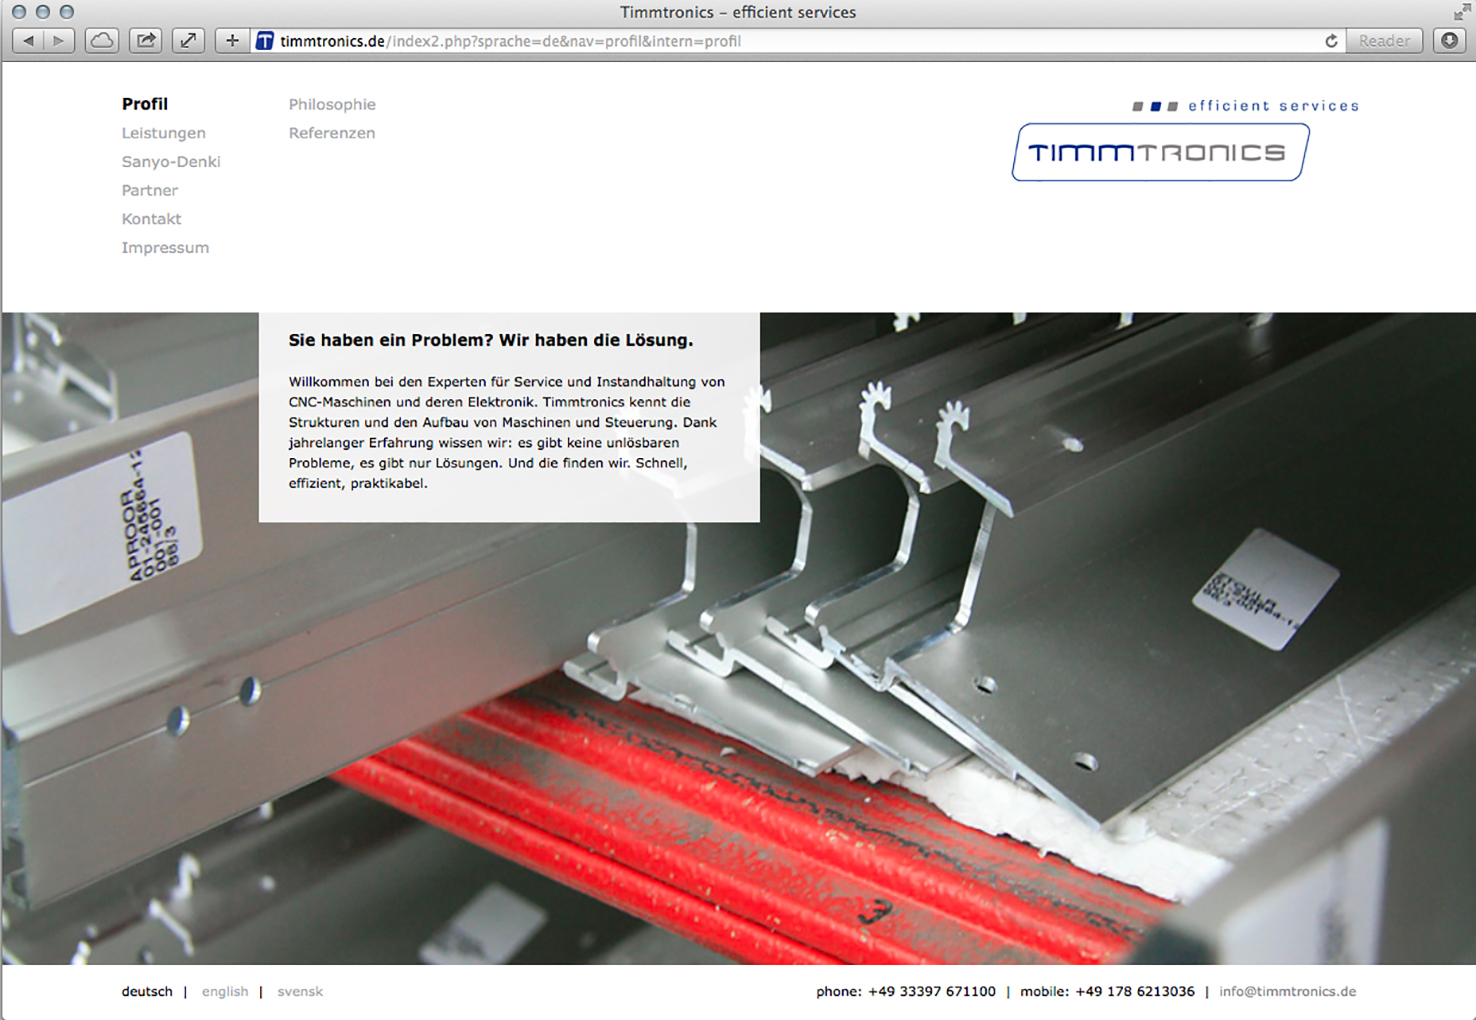The width and height of the screenshot is (1476, 1020).
Task: Open the Leistungen menu item
Action: 164,133
